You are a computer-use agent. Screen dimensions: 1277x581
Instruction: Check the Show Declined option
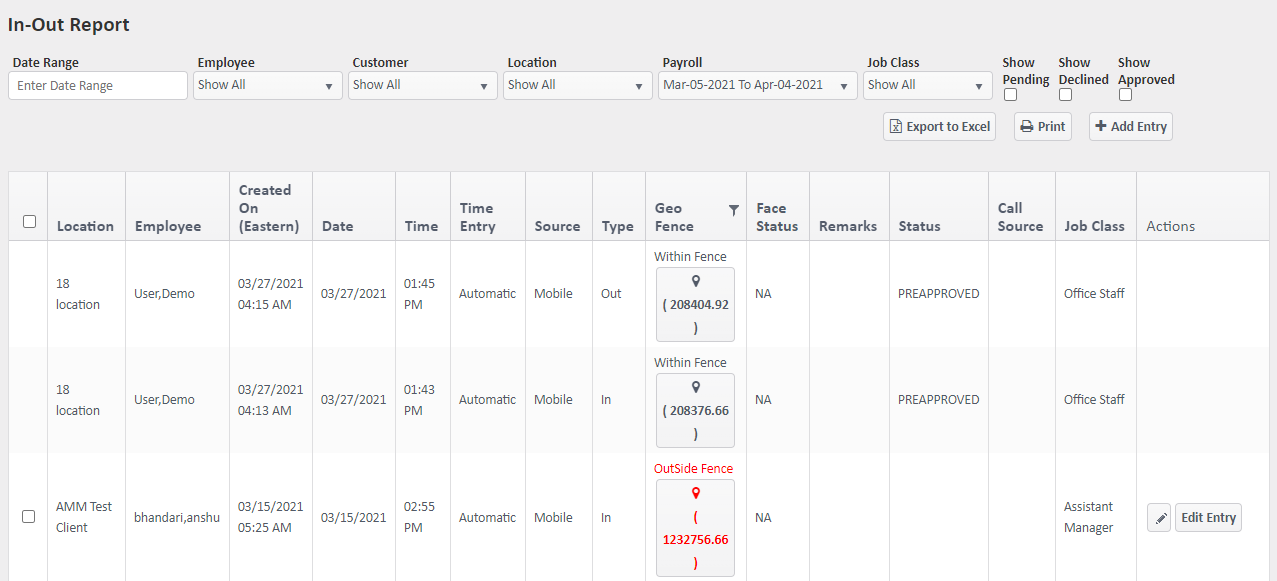tap(1065, 94)
